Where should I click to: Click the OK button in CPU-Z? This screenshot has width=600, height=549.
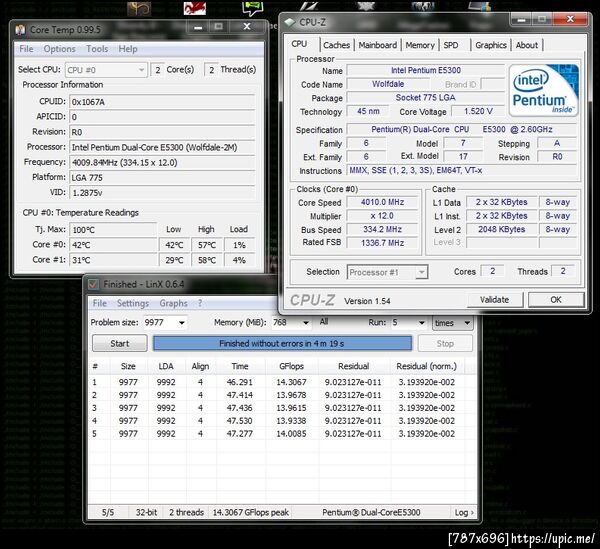point(556,300)
